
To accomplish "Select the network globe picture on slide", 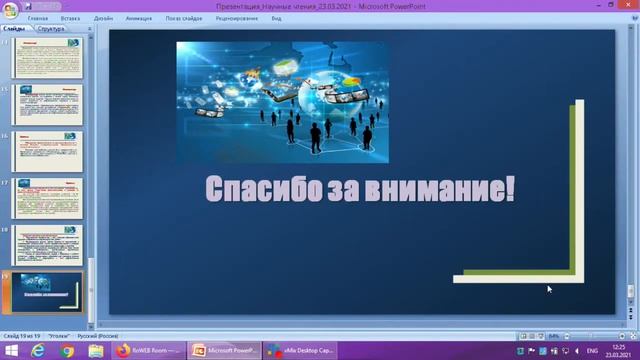I will pyautogui.click(x=282, y=102).
